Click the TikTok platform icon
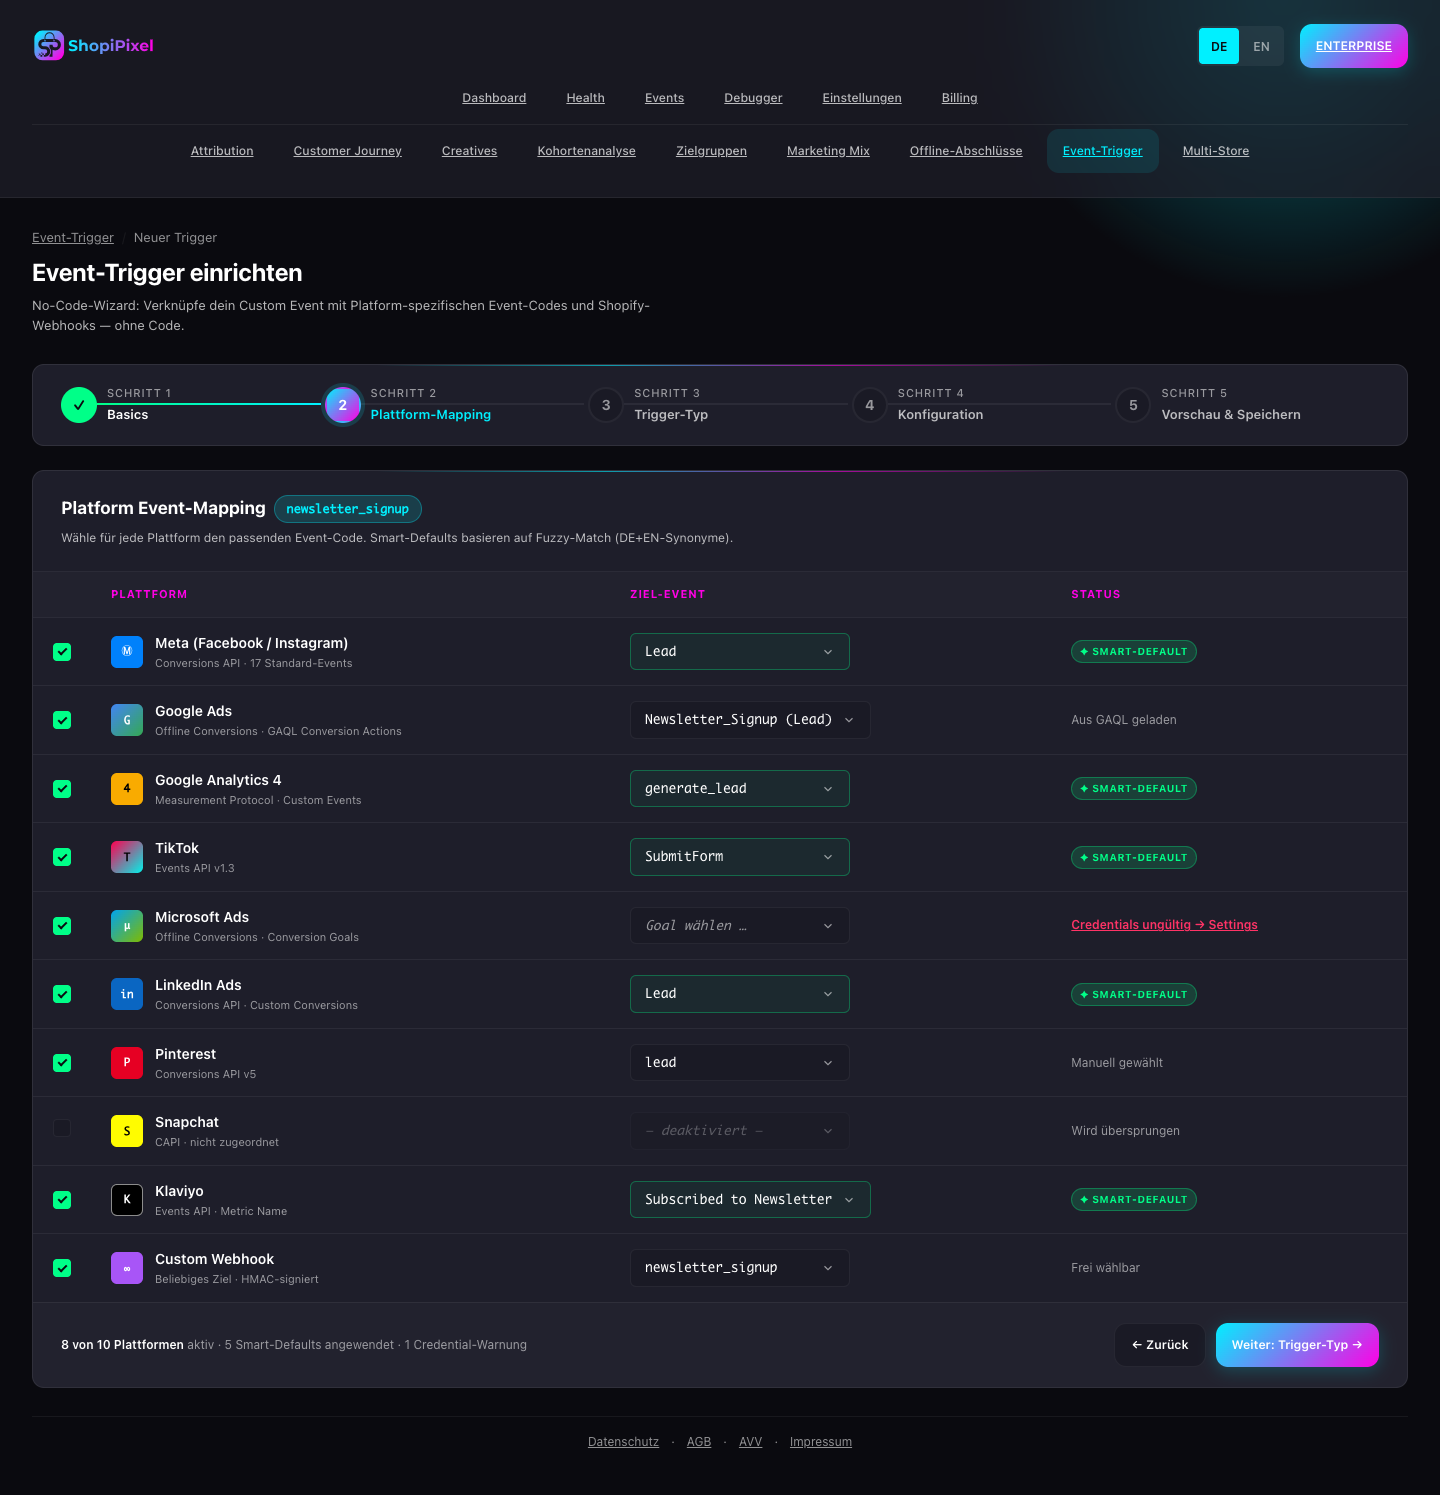This screenshot has width=1440, height=1495. (x=127, y=857)
